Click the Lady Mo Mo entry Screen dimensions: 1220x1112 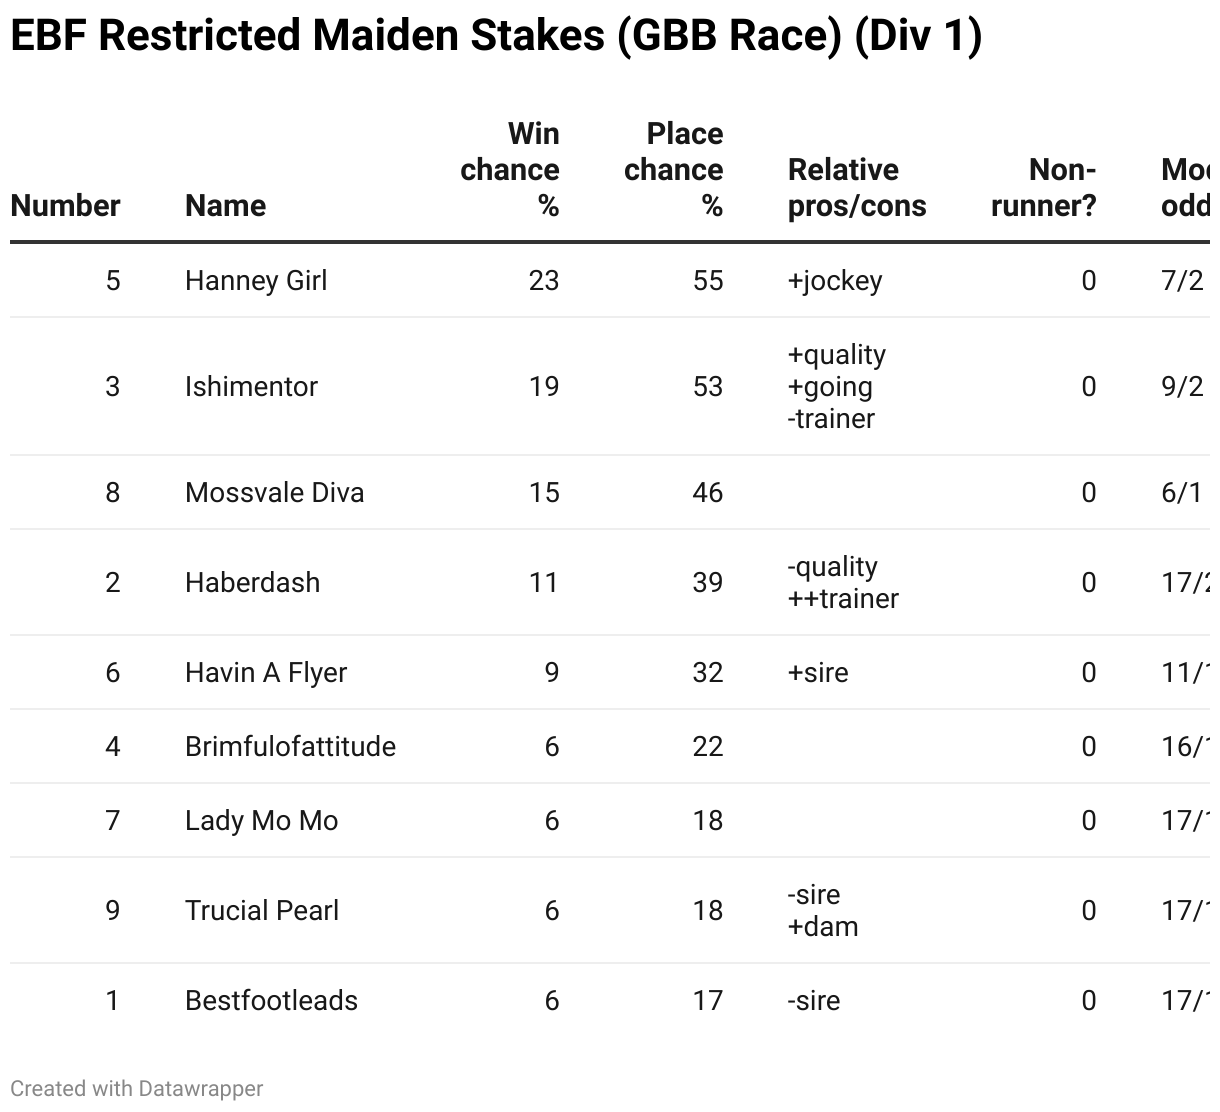coord(261,821)
